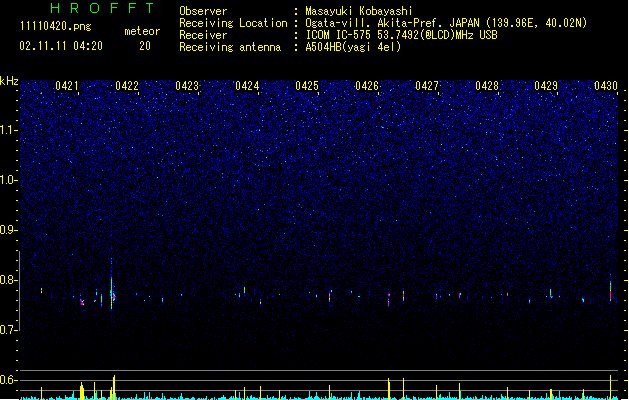Click the Receiving antenna label
Image resolution: width=629 pixels, height=400 pixels.
tap(230, 47)
